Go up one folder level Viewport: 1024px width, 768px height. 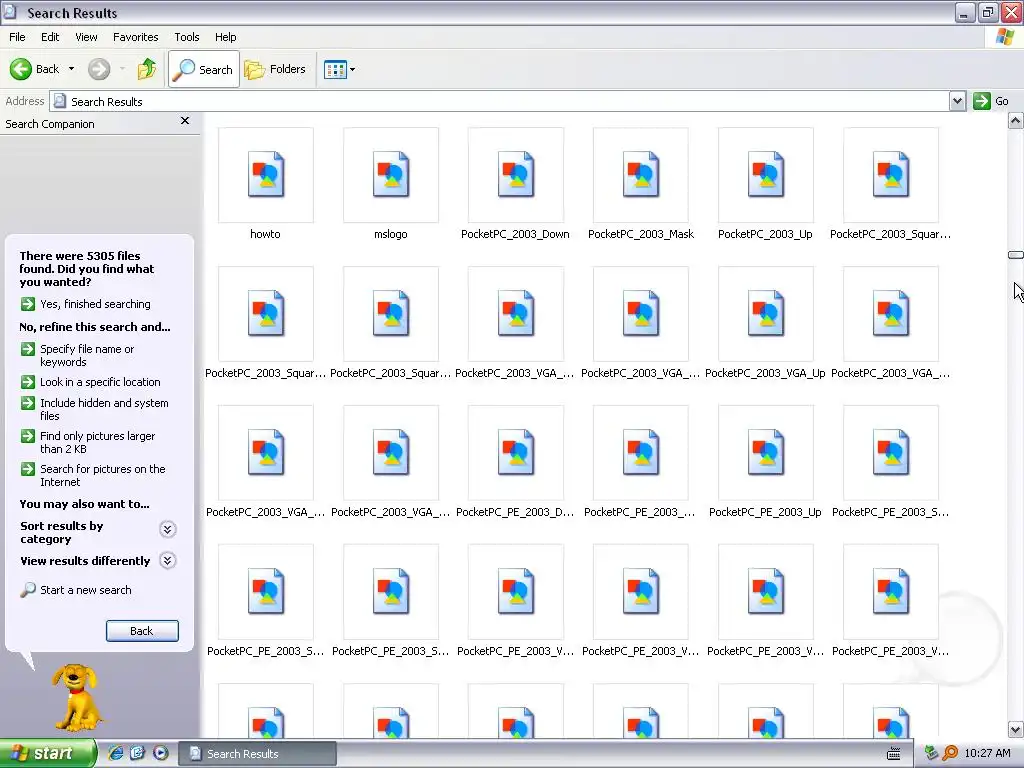[x=147, y=69]
